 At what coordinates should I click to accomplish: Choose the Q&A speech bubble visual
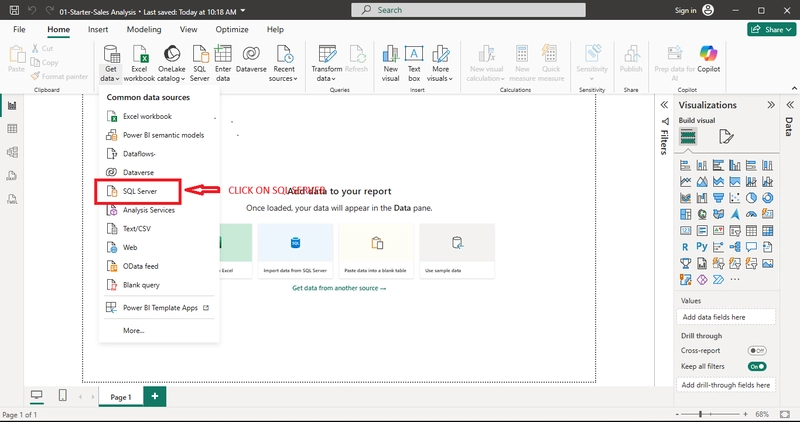[x=751, y=247]
